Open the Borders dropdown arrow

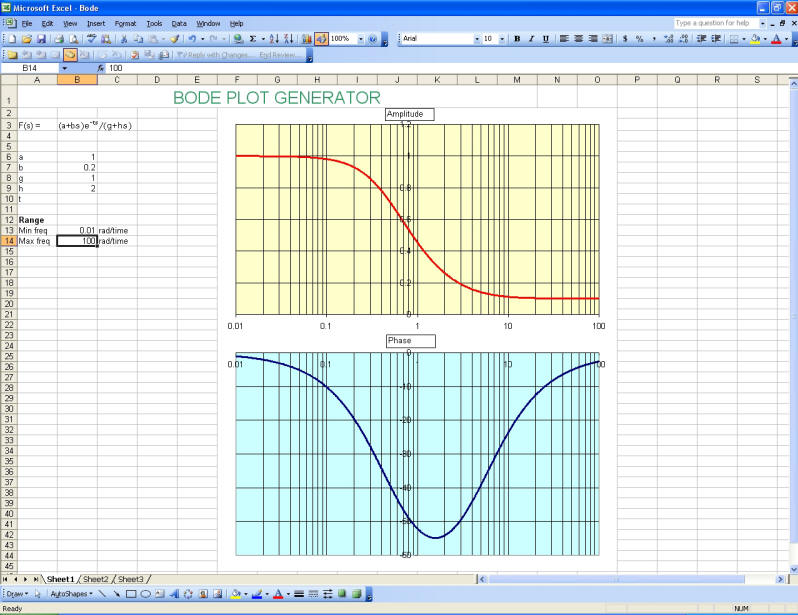(744, 39)
